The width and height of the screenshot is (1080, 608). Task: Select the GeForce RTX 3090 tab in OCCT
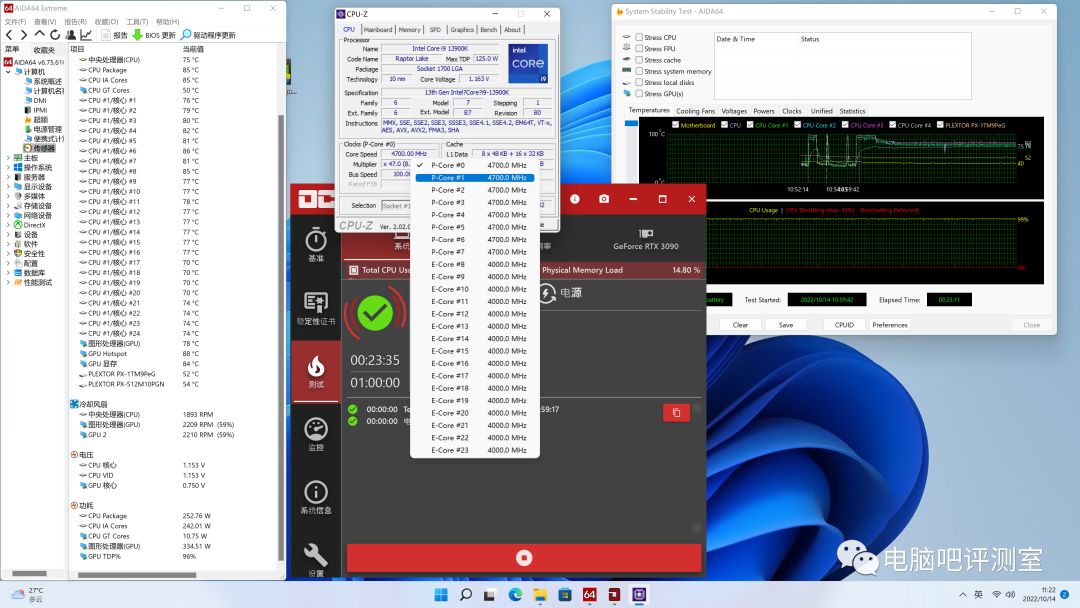645,239
